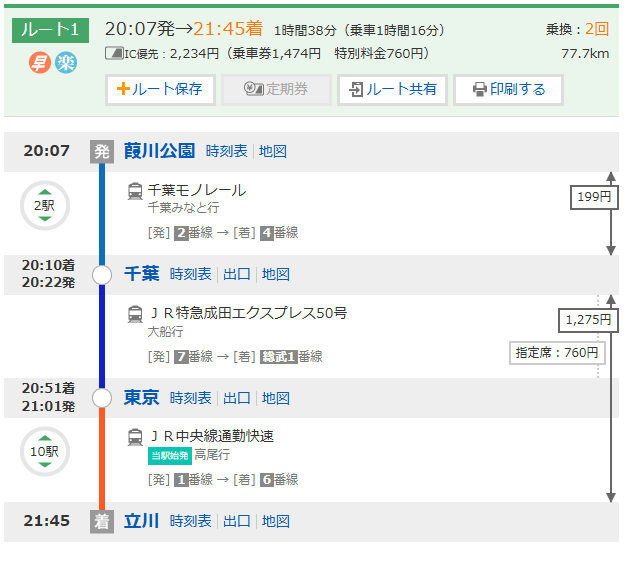Click ＪＲ中央線通勤快速 text
This screenshot has height=562, width=626.
point(211,436)
